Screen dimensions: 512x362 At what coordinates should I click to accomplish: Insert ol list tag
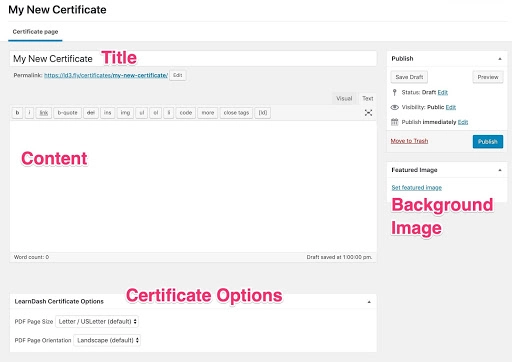click(155, 113)
